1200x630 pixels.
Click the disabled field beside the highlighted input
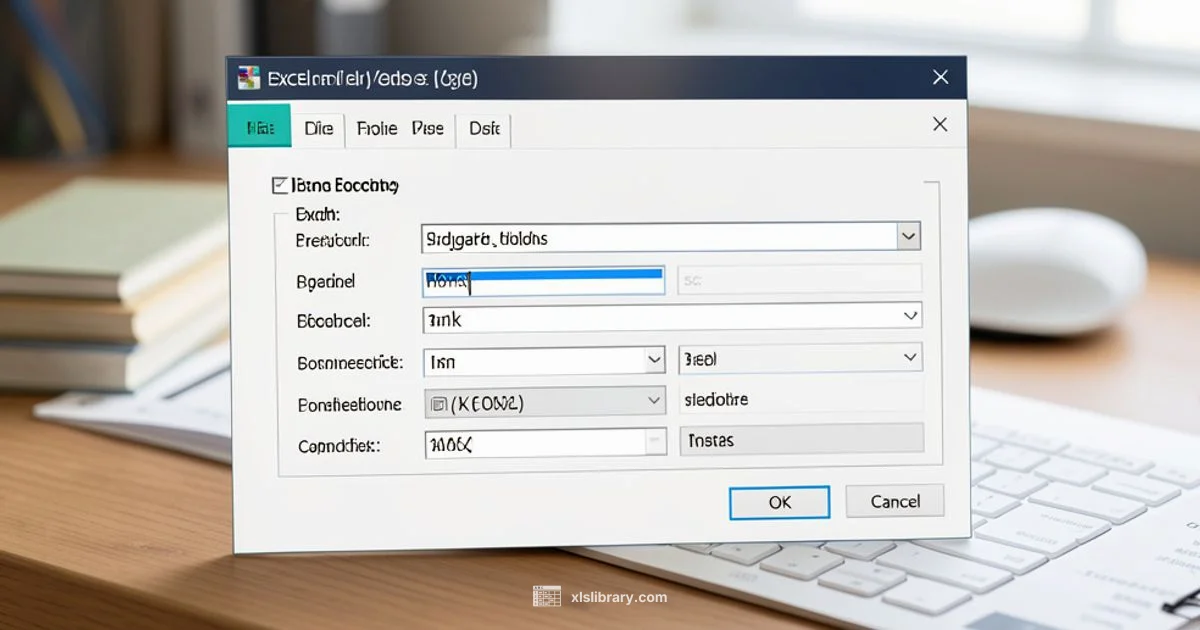(798, 279)
